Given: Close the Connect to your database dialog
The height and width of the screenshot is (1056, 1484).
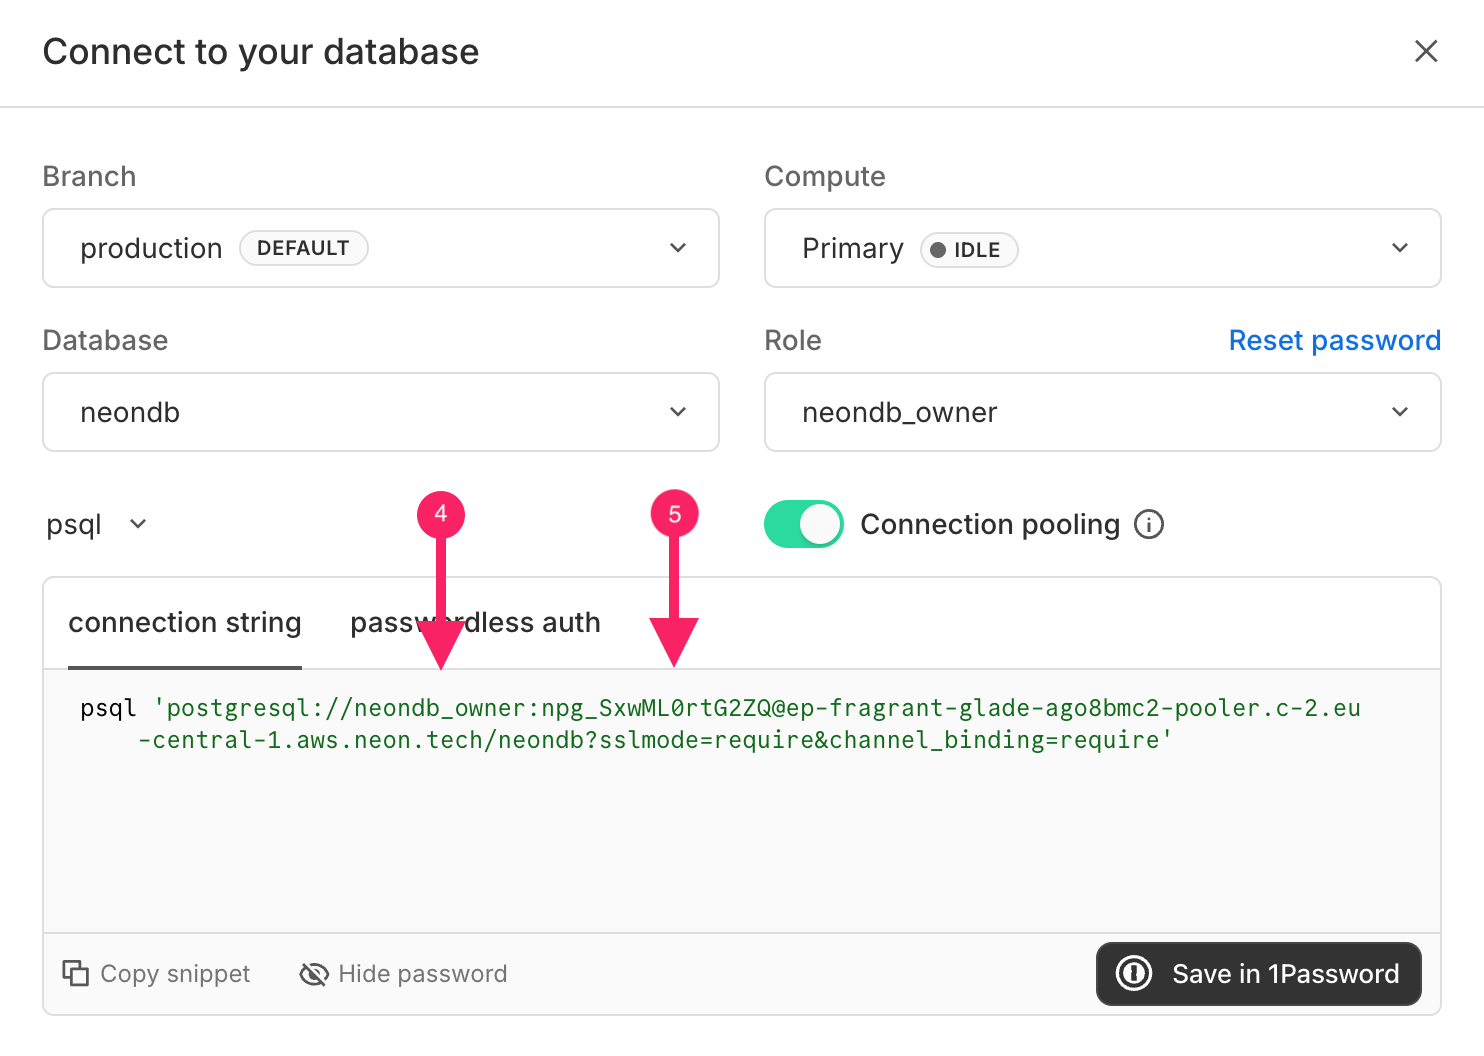Looking at the screenshot, I should pos(1425,51).
